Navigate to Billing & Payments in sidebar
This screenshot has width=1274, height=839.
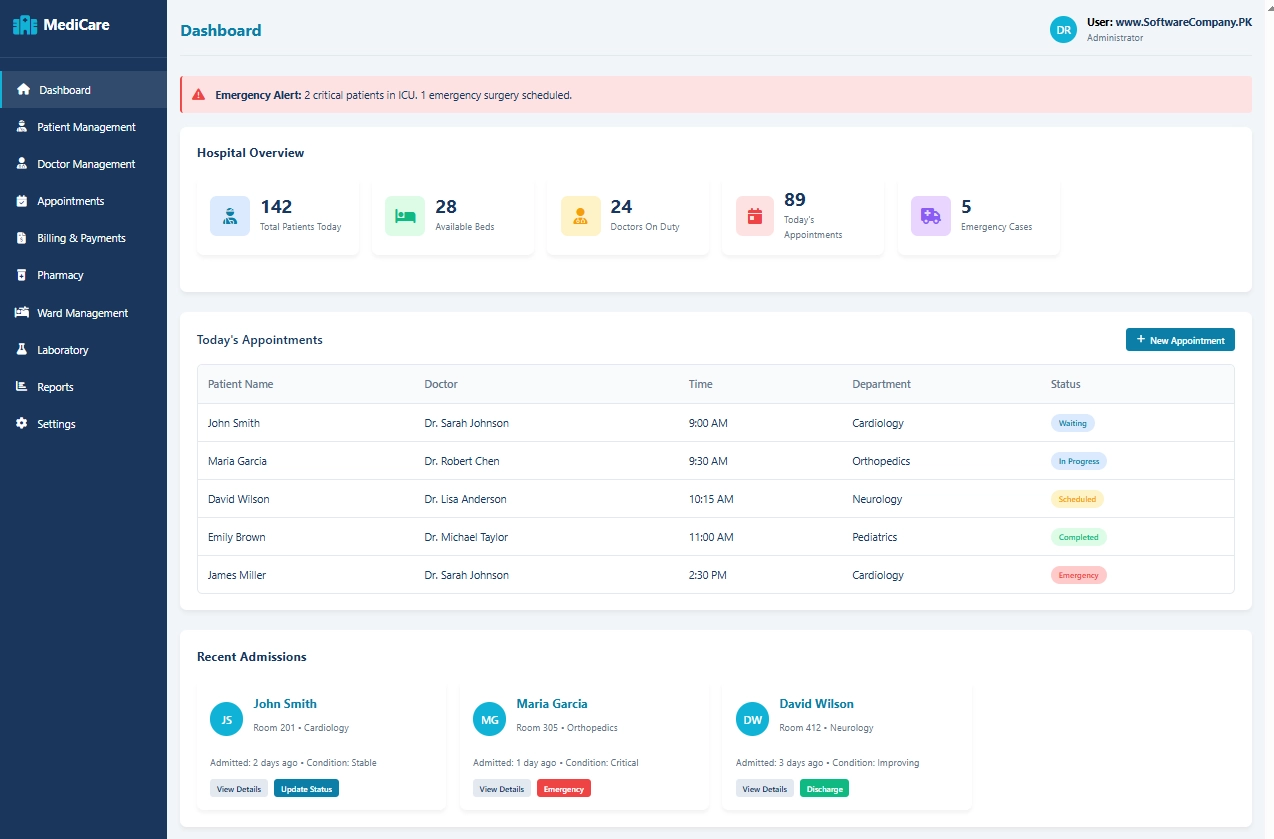point(19,238)
